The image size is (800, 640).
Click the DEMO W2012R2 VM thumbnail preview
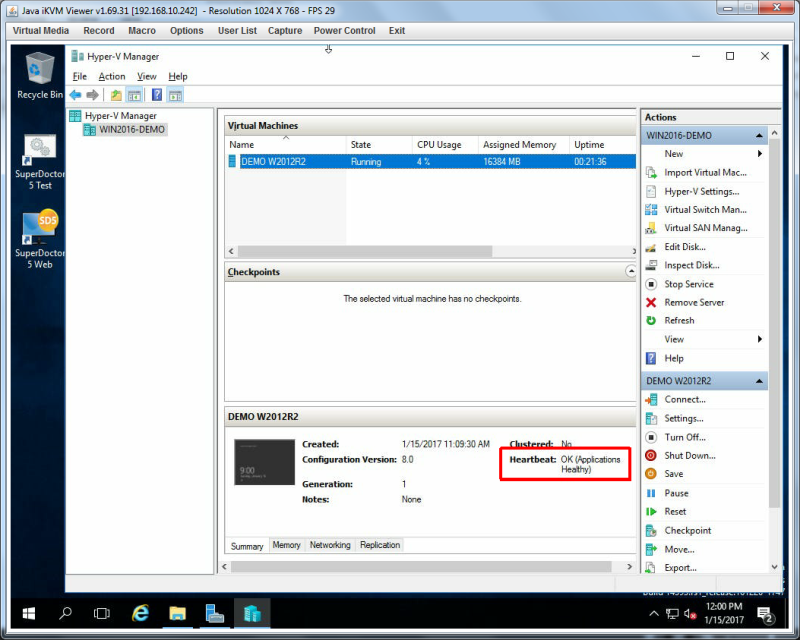(264, 462)
